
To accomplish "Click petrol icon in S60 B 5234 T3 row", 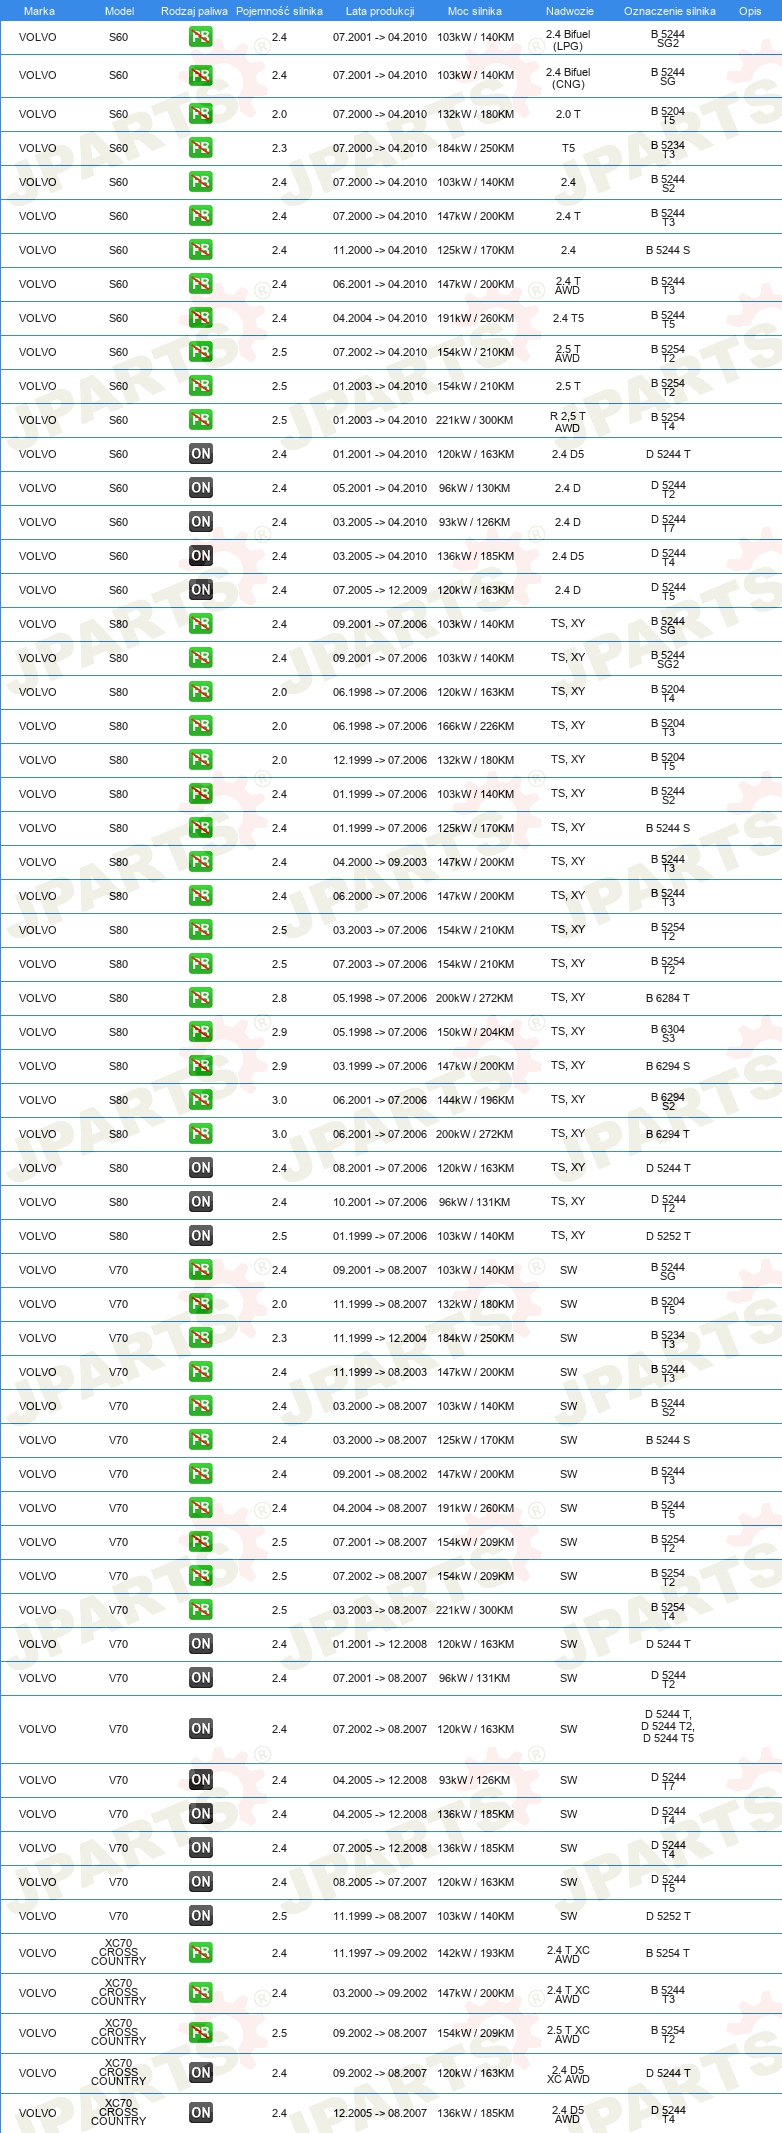I will point(201,148).
